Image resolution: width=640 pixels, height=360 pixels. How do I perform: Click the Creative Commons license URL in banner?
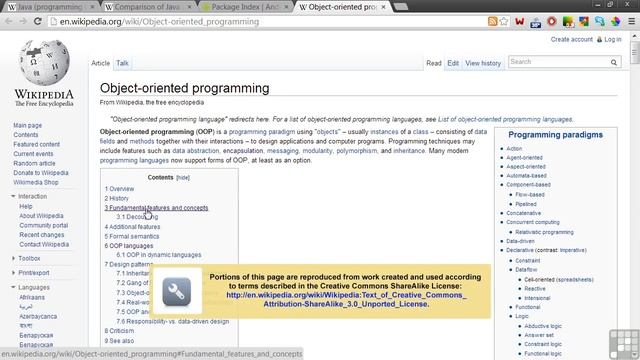coord(346,300)
